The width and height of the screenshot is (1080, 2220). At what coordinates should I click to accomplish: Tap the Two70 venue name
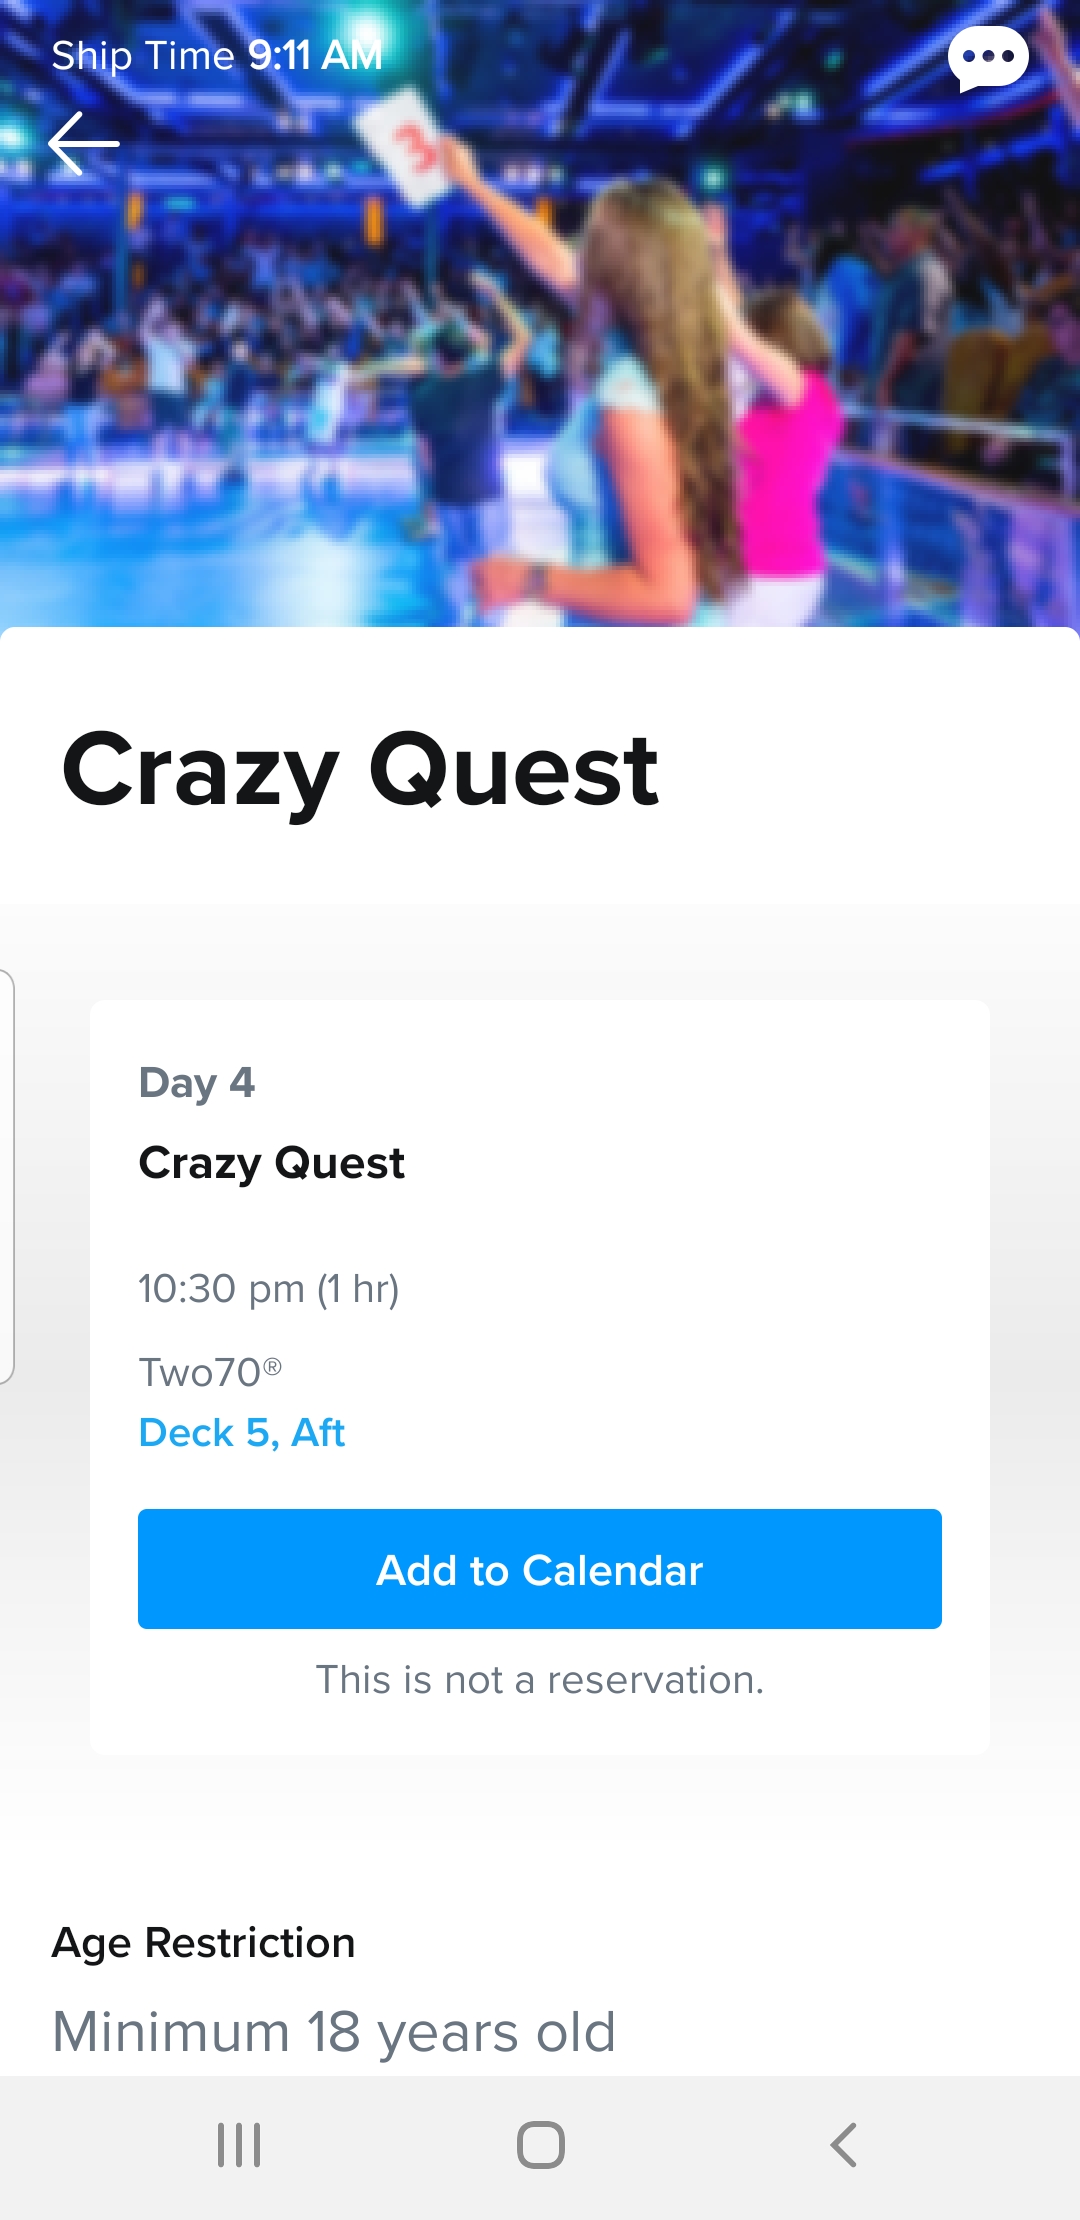pyautogui.click(x=210, y=1372)
